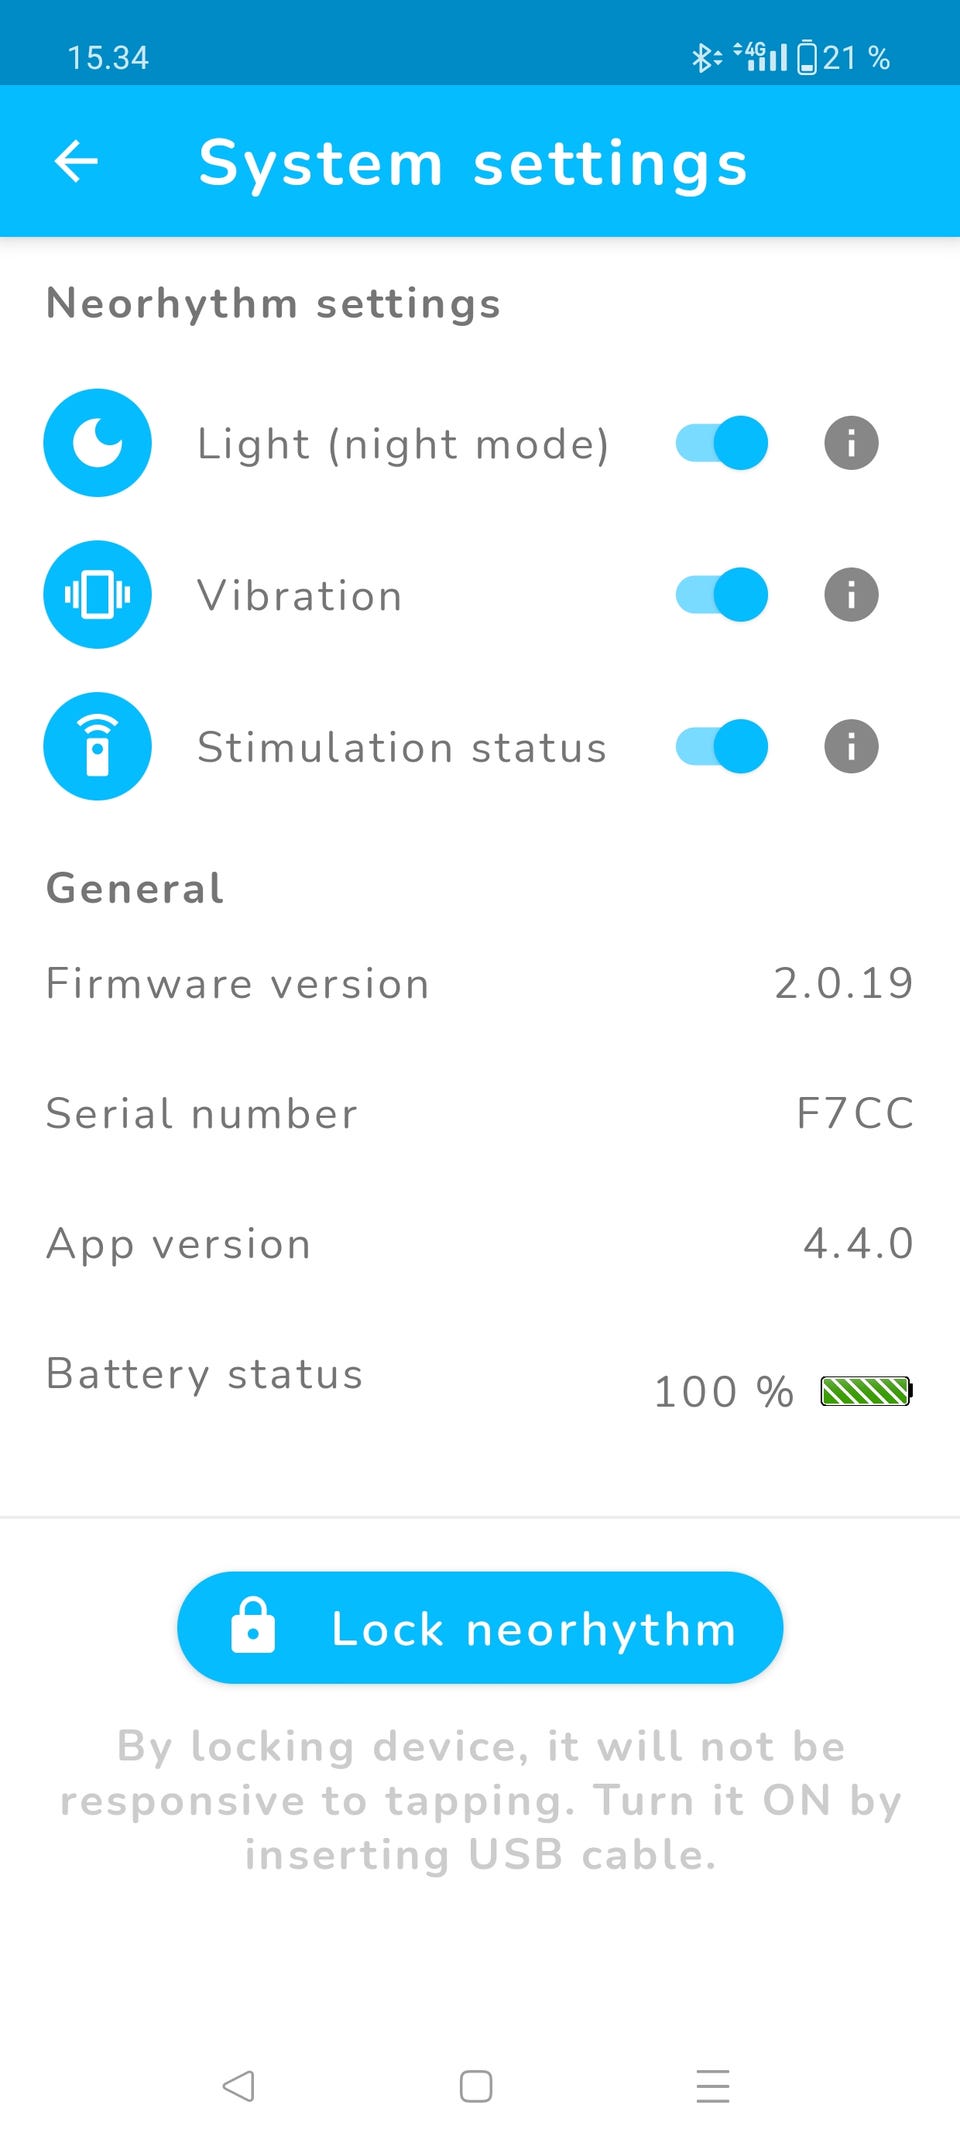Tap the back arrow in header
The image size is (960, 2146).
pyautogui.click(x=76, y=162)
